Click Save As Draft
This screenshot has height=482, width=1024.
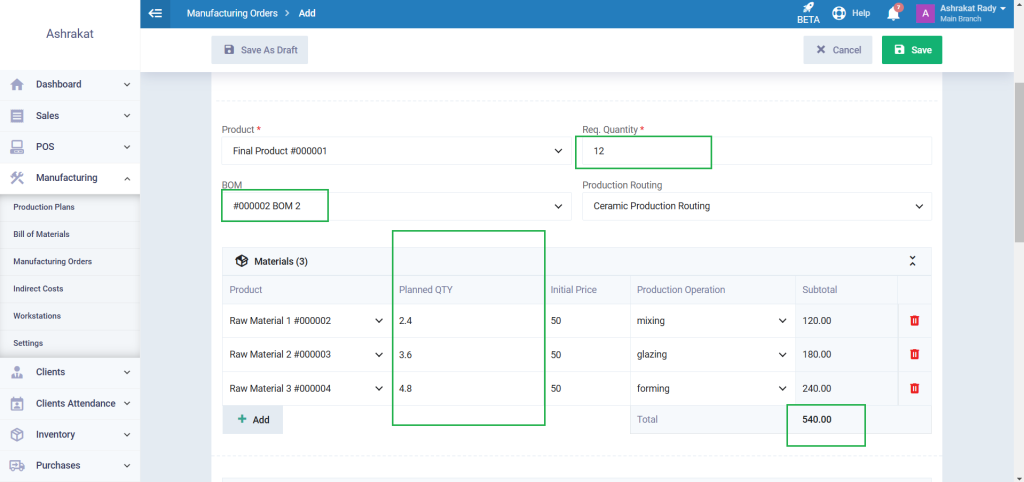tap(259, 50)
